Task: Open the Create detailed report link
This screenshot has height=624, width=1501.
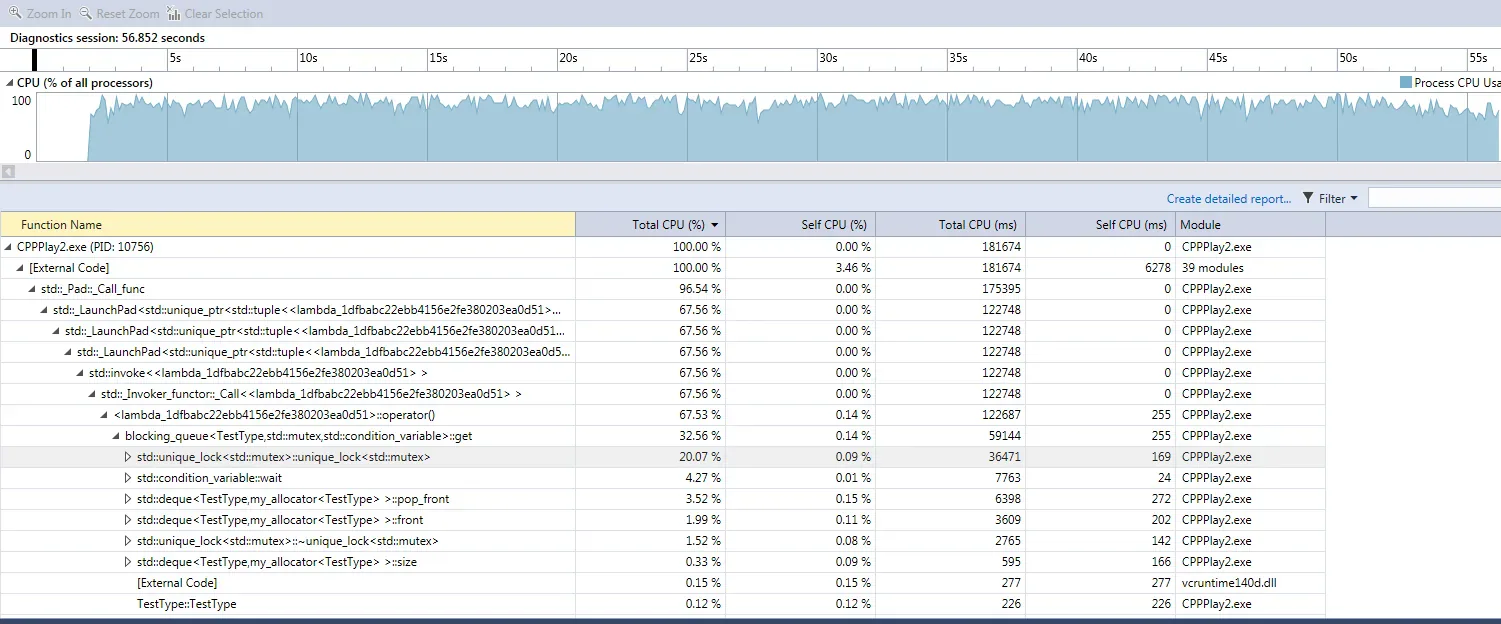Action: [x=1229, y=198]
